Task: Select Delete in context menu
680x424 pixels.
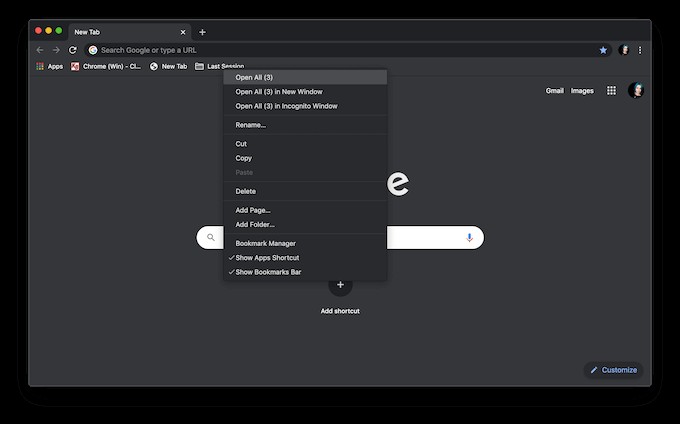Action: (305, 191)
